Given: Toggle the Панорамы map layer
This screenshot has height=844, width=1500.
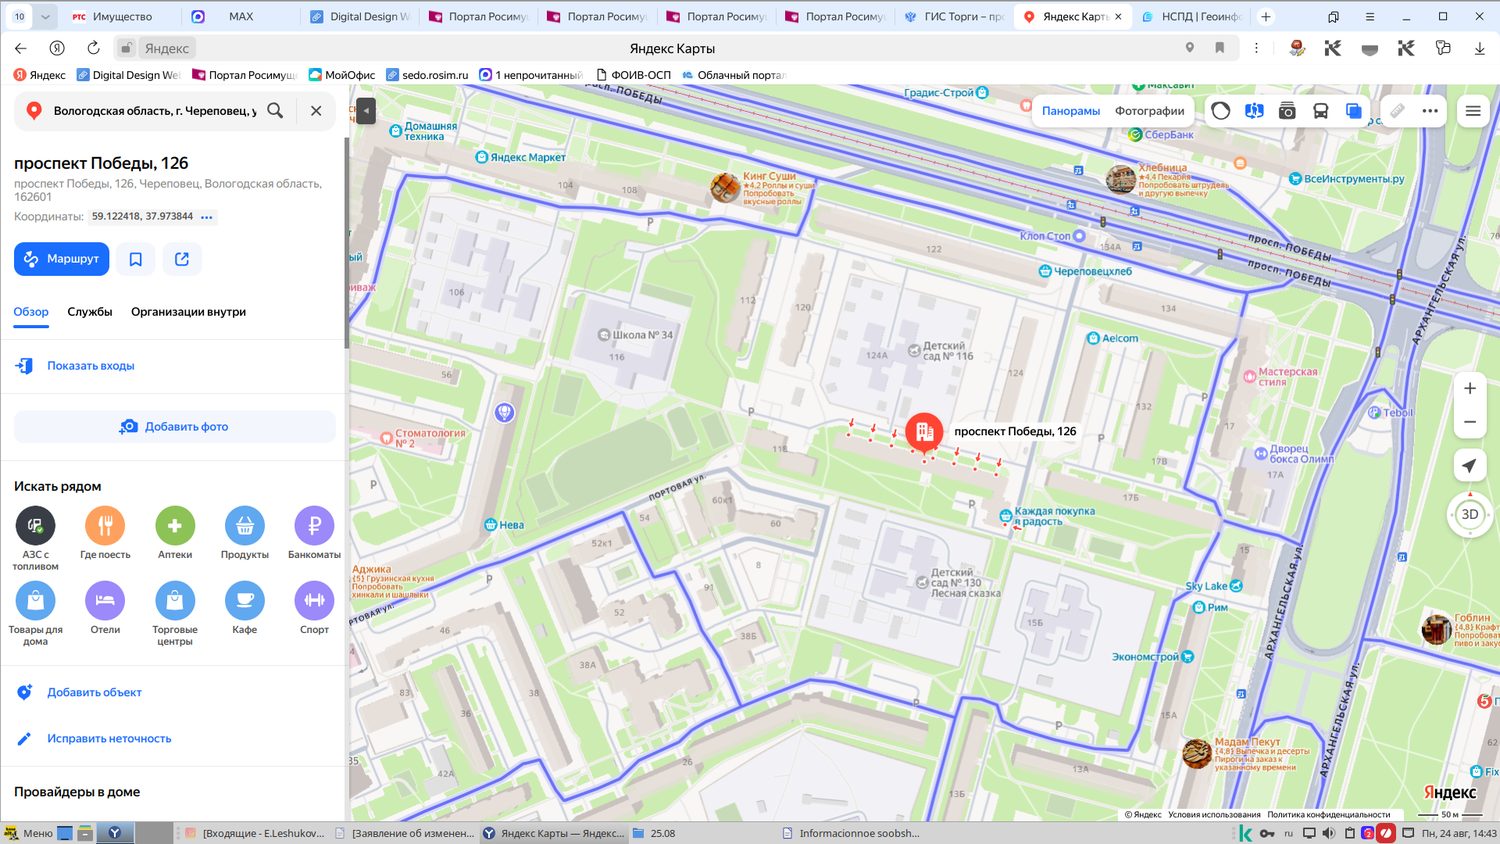Looking at the screenshot, I should pos(1071,111).
